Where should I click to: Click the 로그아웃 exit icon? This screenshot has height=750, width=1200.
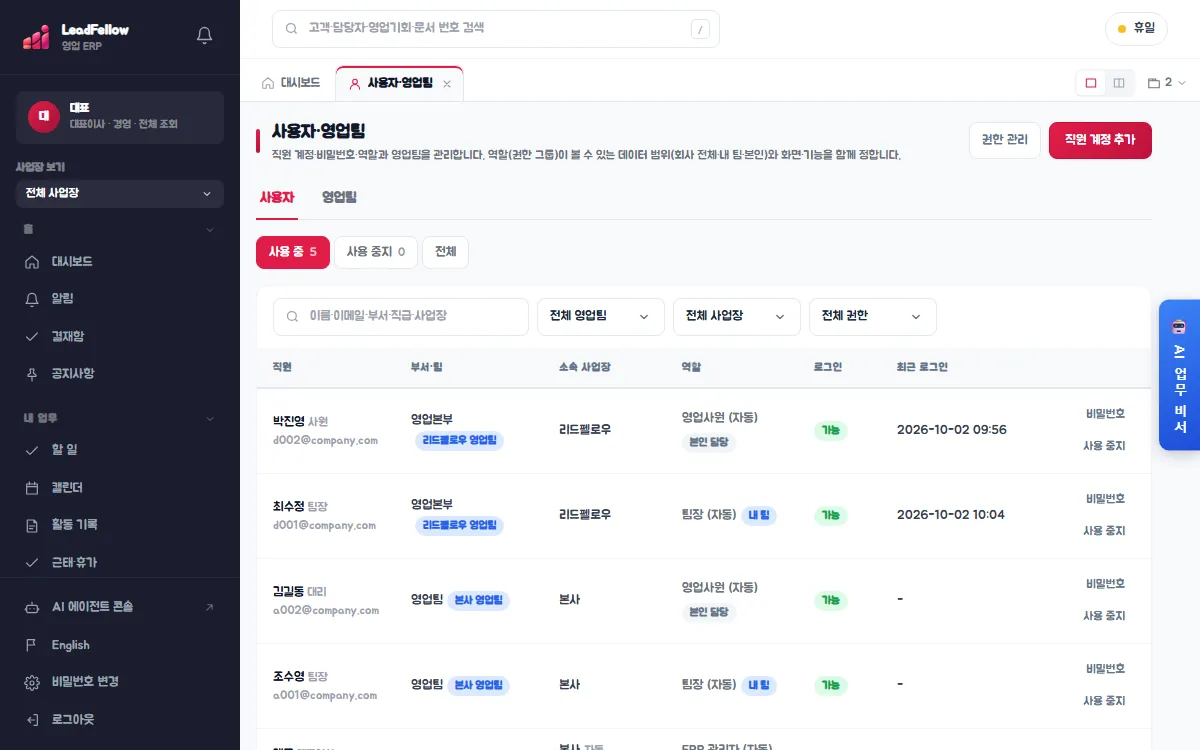(x=32, y=720)
